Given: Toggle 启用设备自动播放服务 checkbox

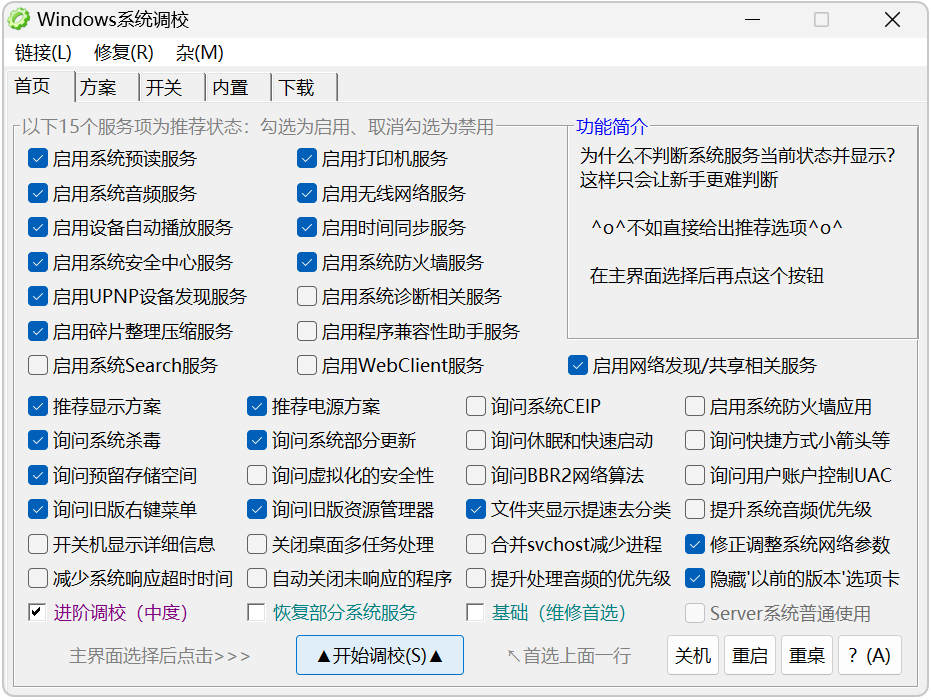Looking at the screenshot, I should tap(38, 227).
